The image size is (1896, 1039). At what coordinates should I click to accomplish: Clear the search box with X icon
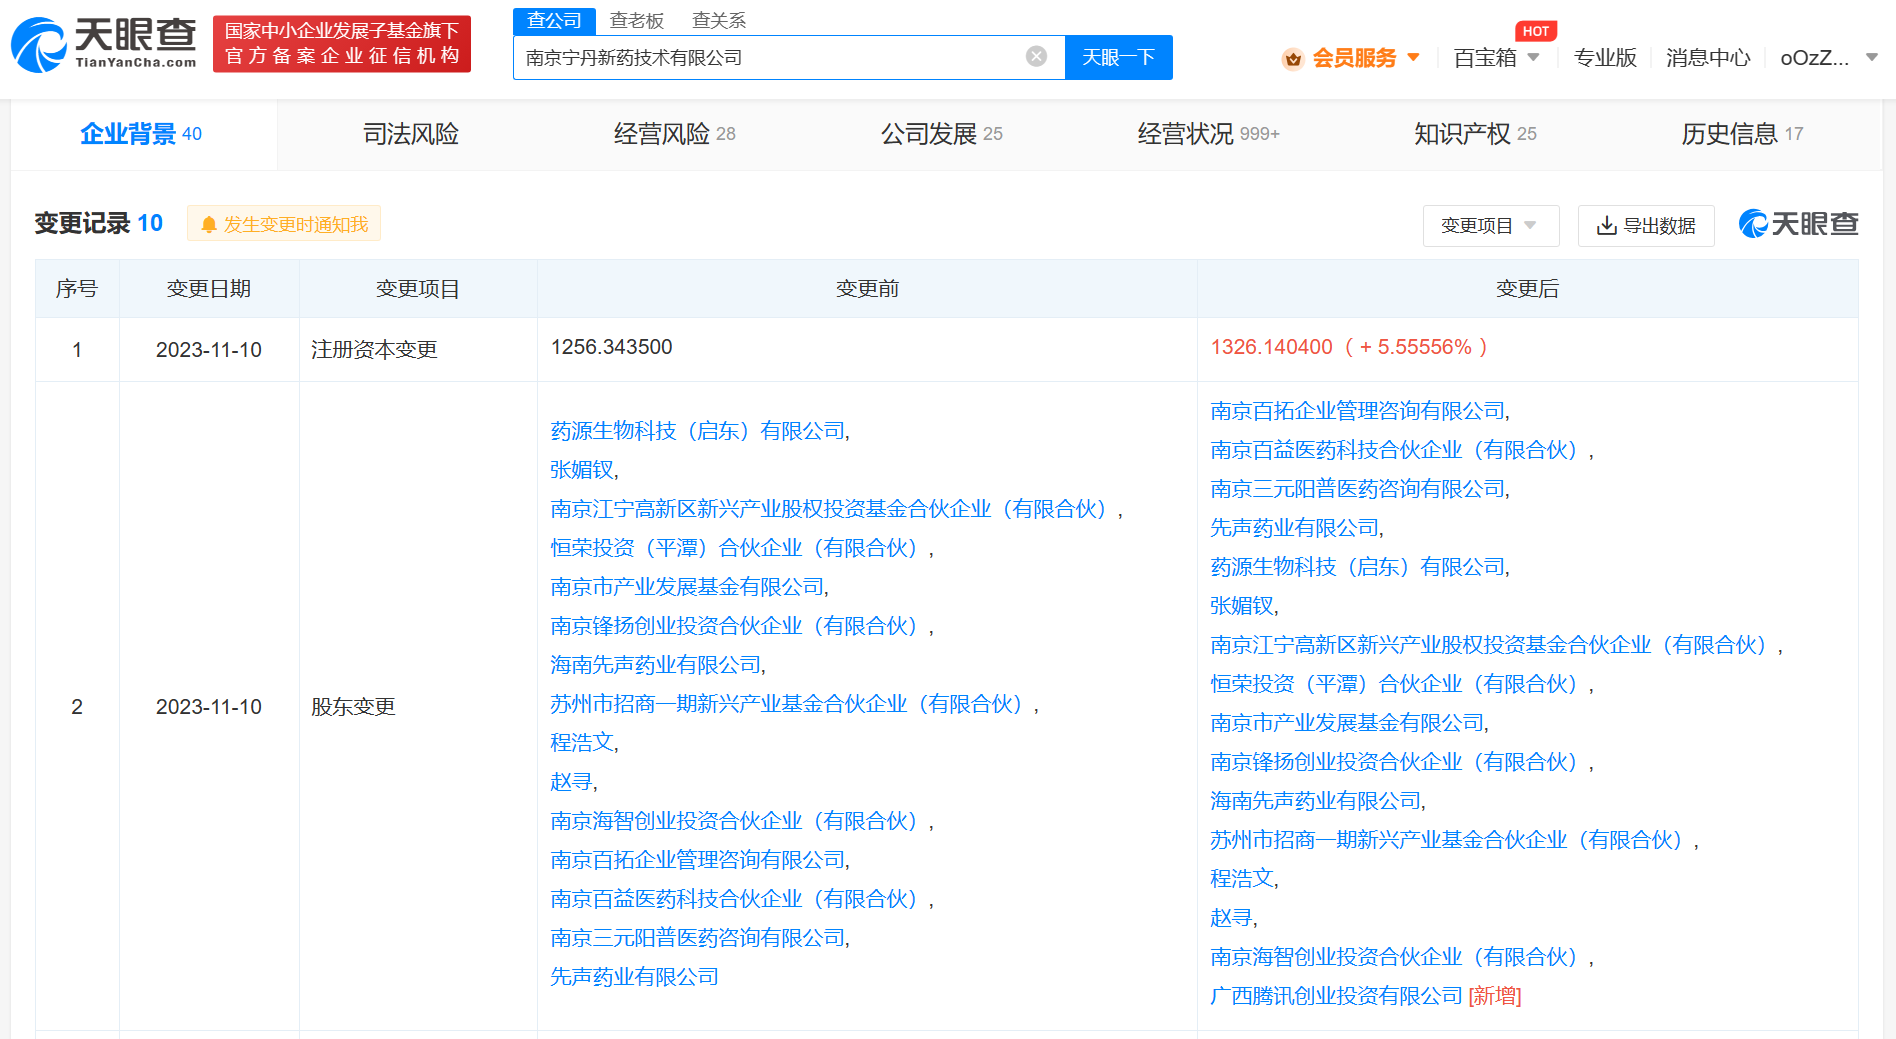(x=1036, y=57)
